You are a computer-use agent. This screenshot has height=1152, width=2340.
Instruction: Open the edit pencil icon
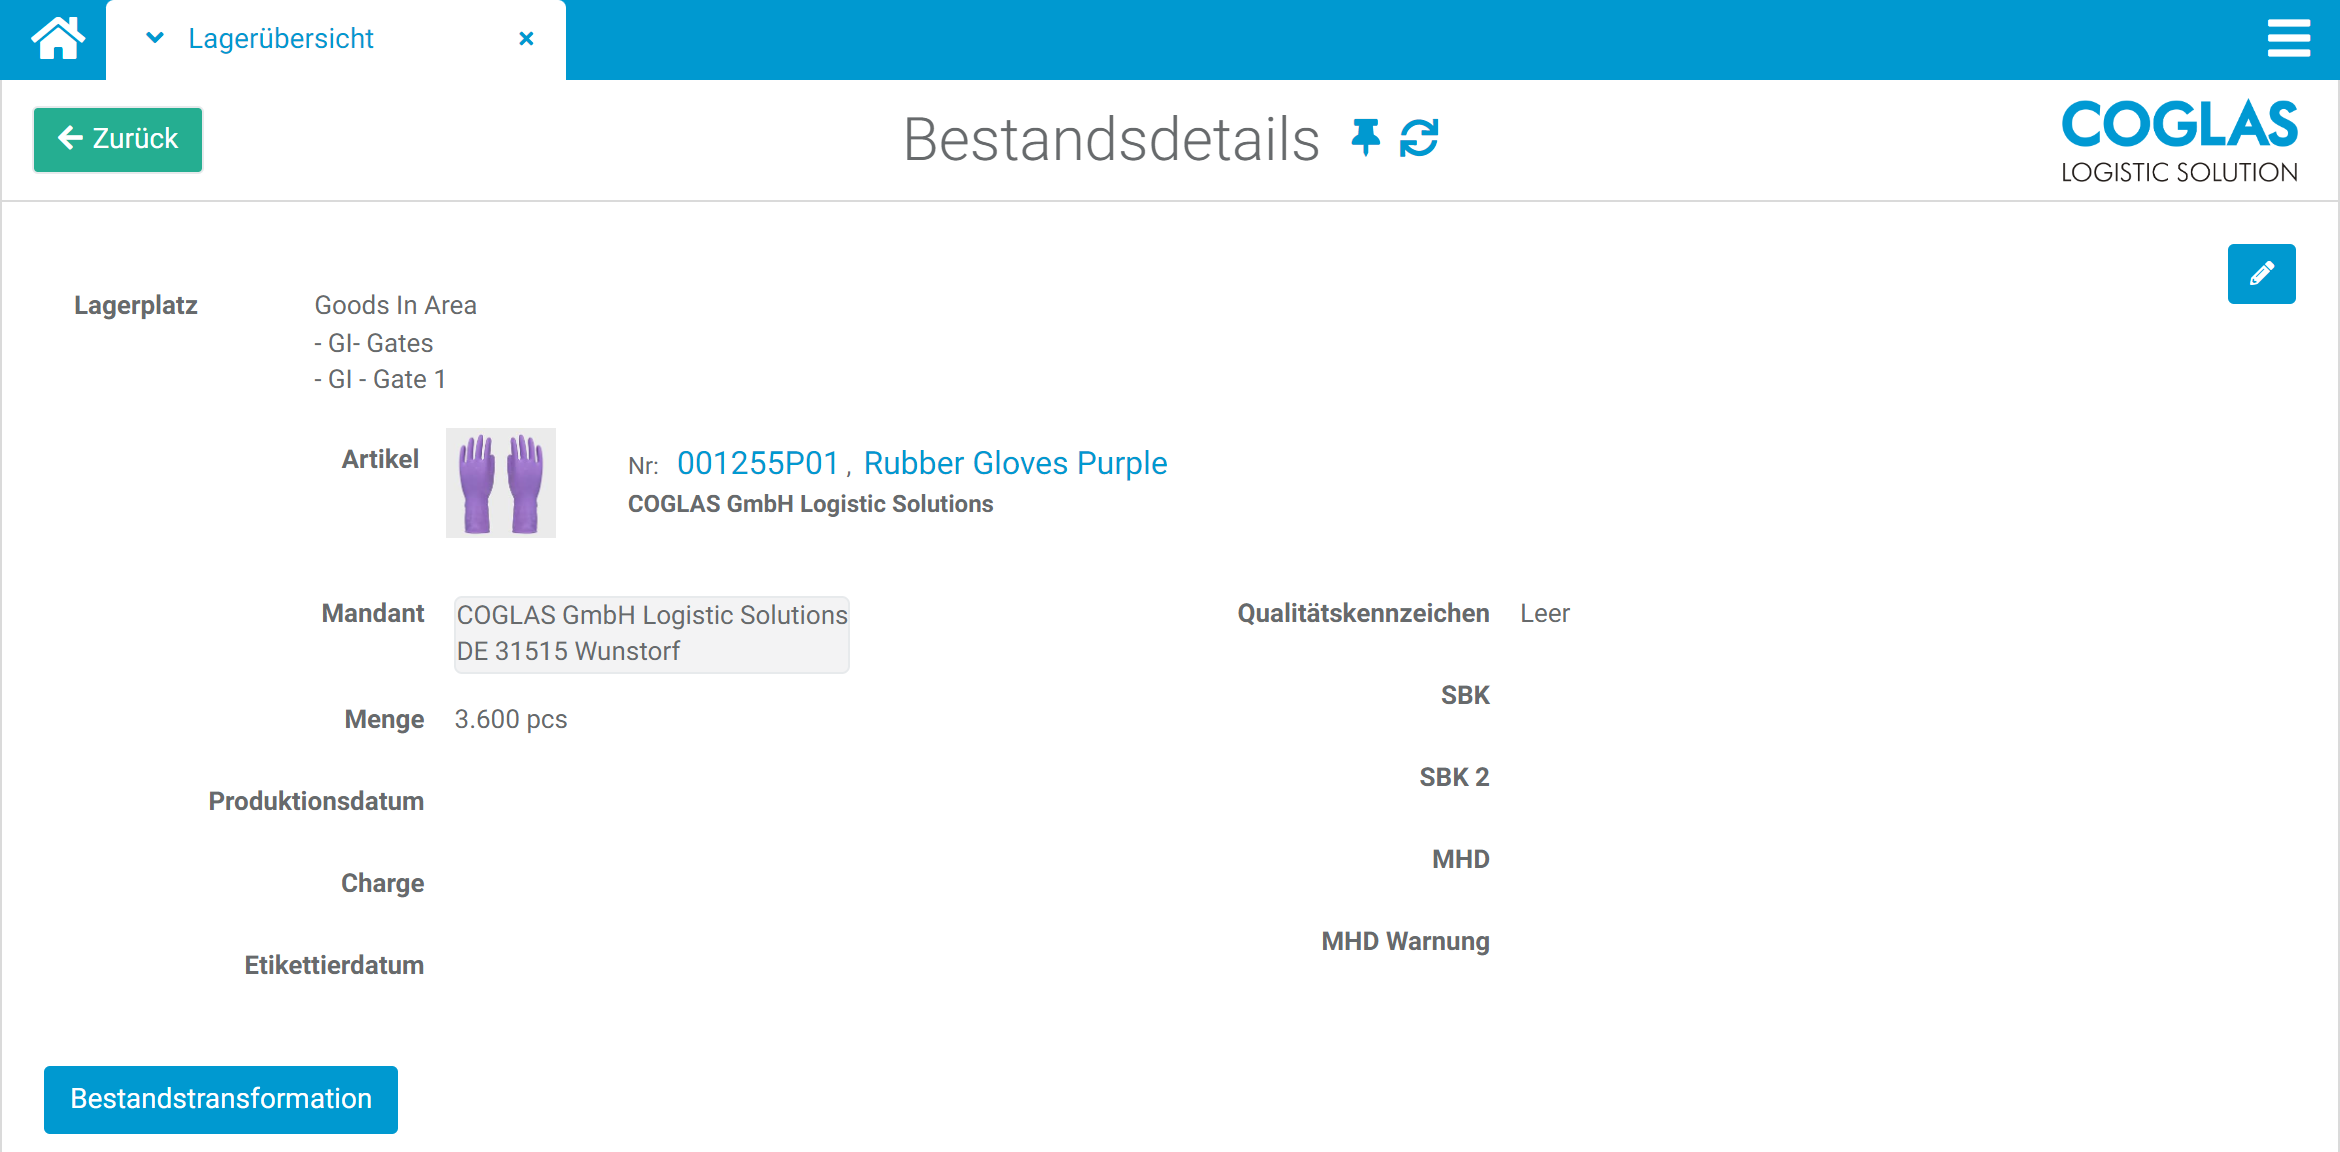[x=2262, y=274]
